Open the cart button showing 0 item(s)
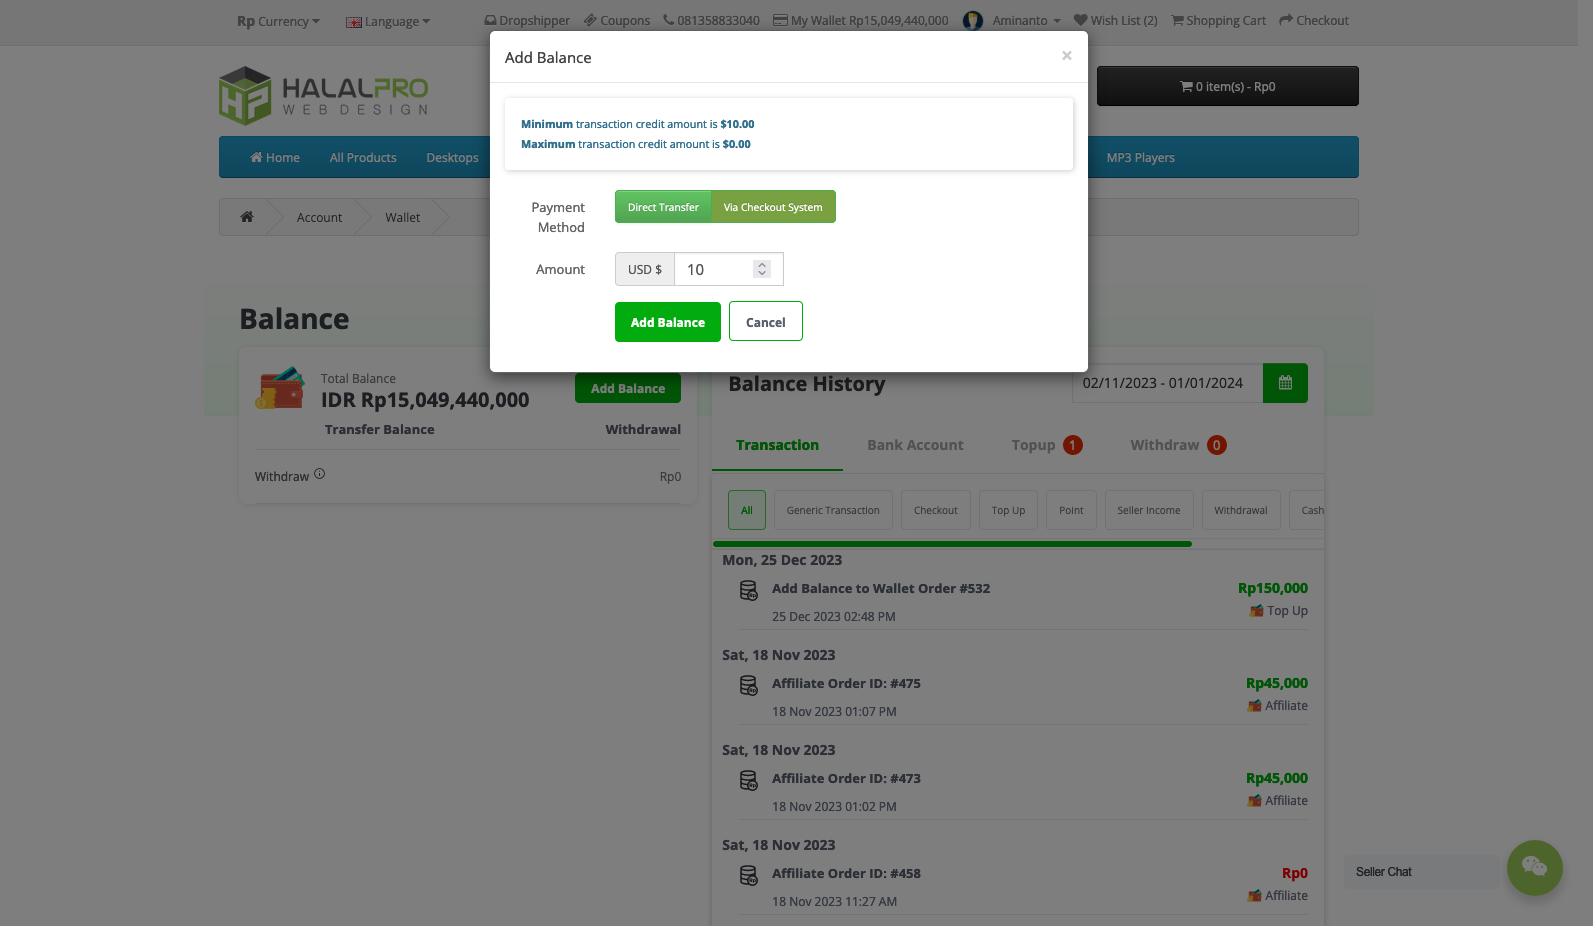 pos(1228,86)
